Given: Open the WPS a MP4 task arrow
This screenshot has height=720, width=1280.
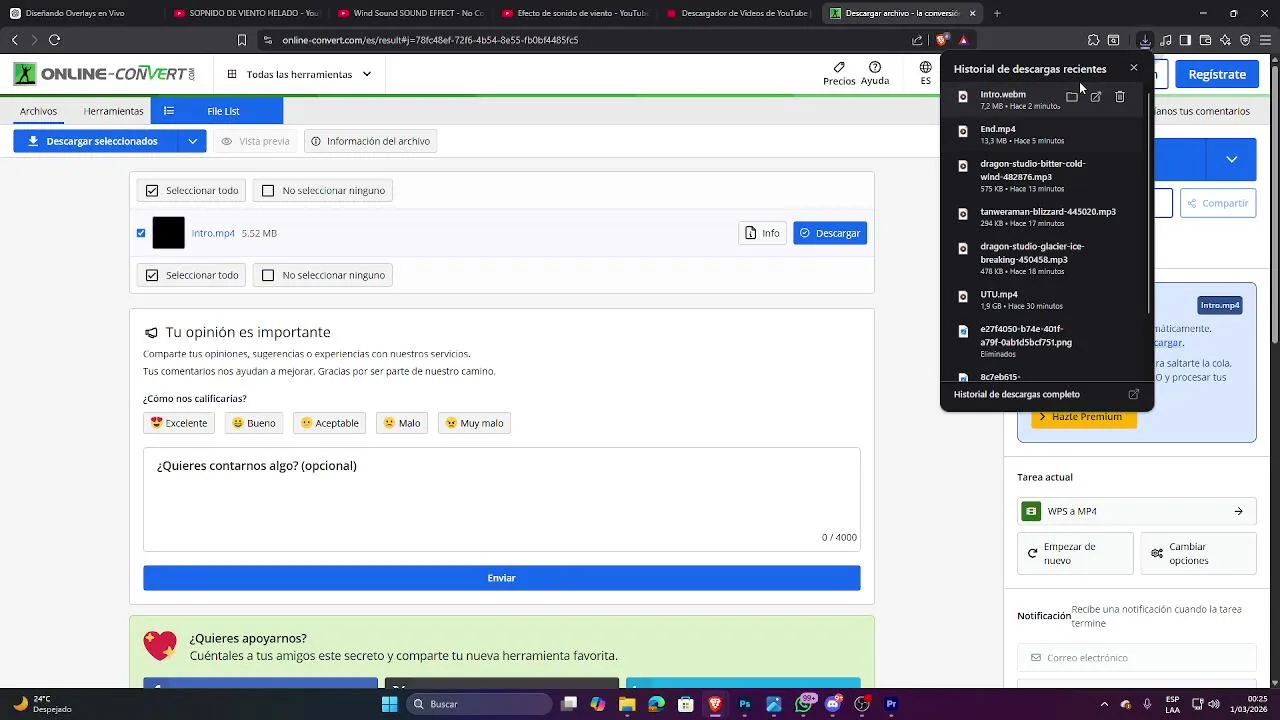Looking at the screenshot, I should pyautogui.click(x=1238, y=511).
